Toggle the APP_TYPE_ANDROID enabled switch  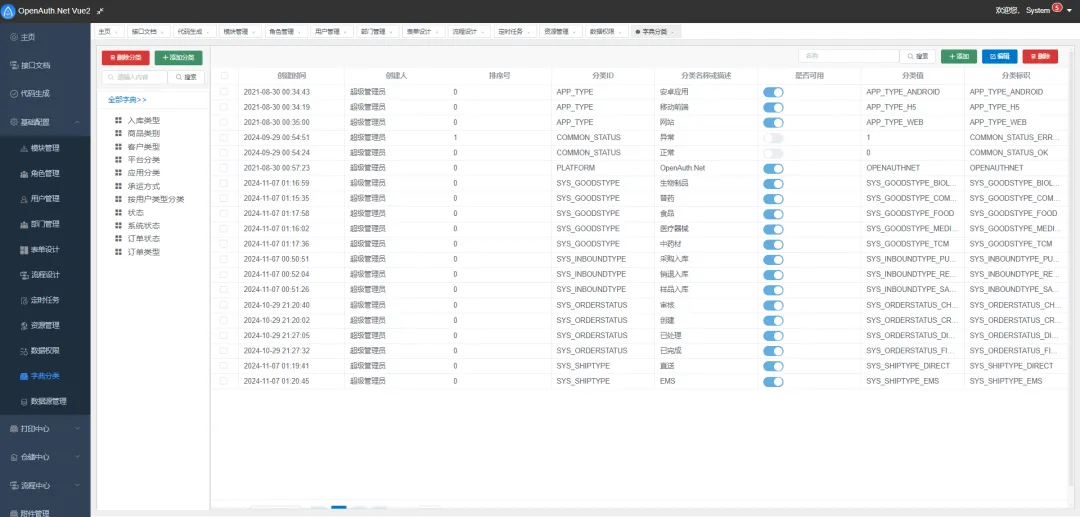(773, 92)
